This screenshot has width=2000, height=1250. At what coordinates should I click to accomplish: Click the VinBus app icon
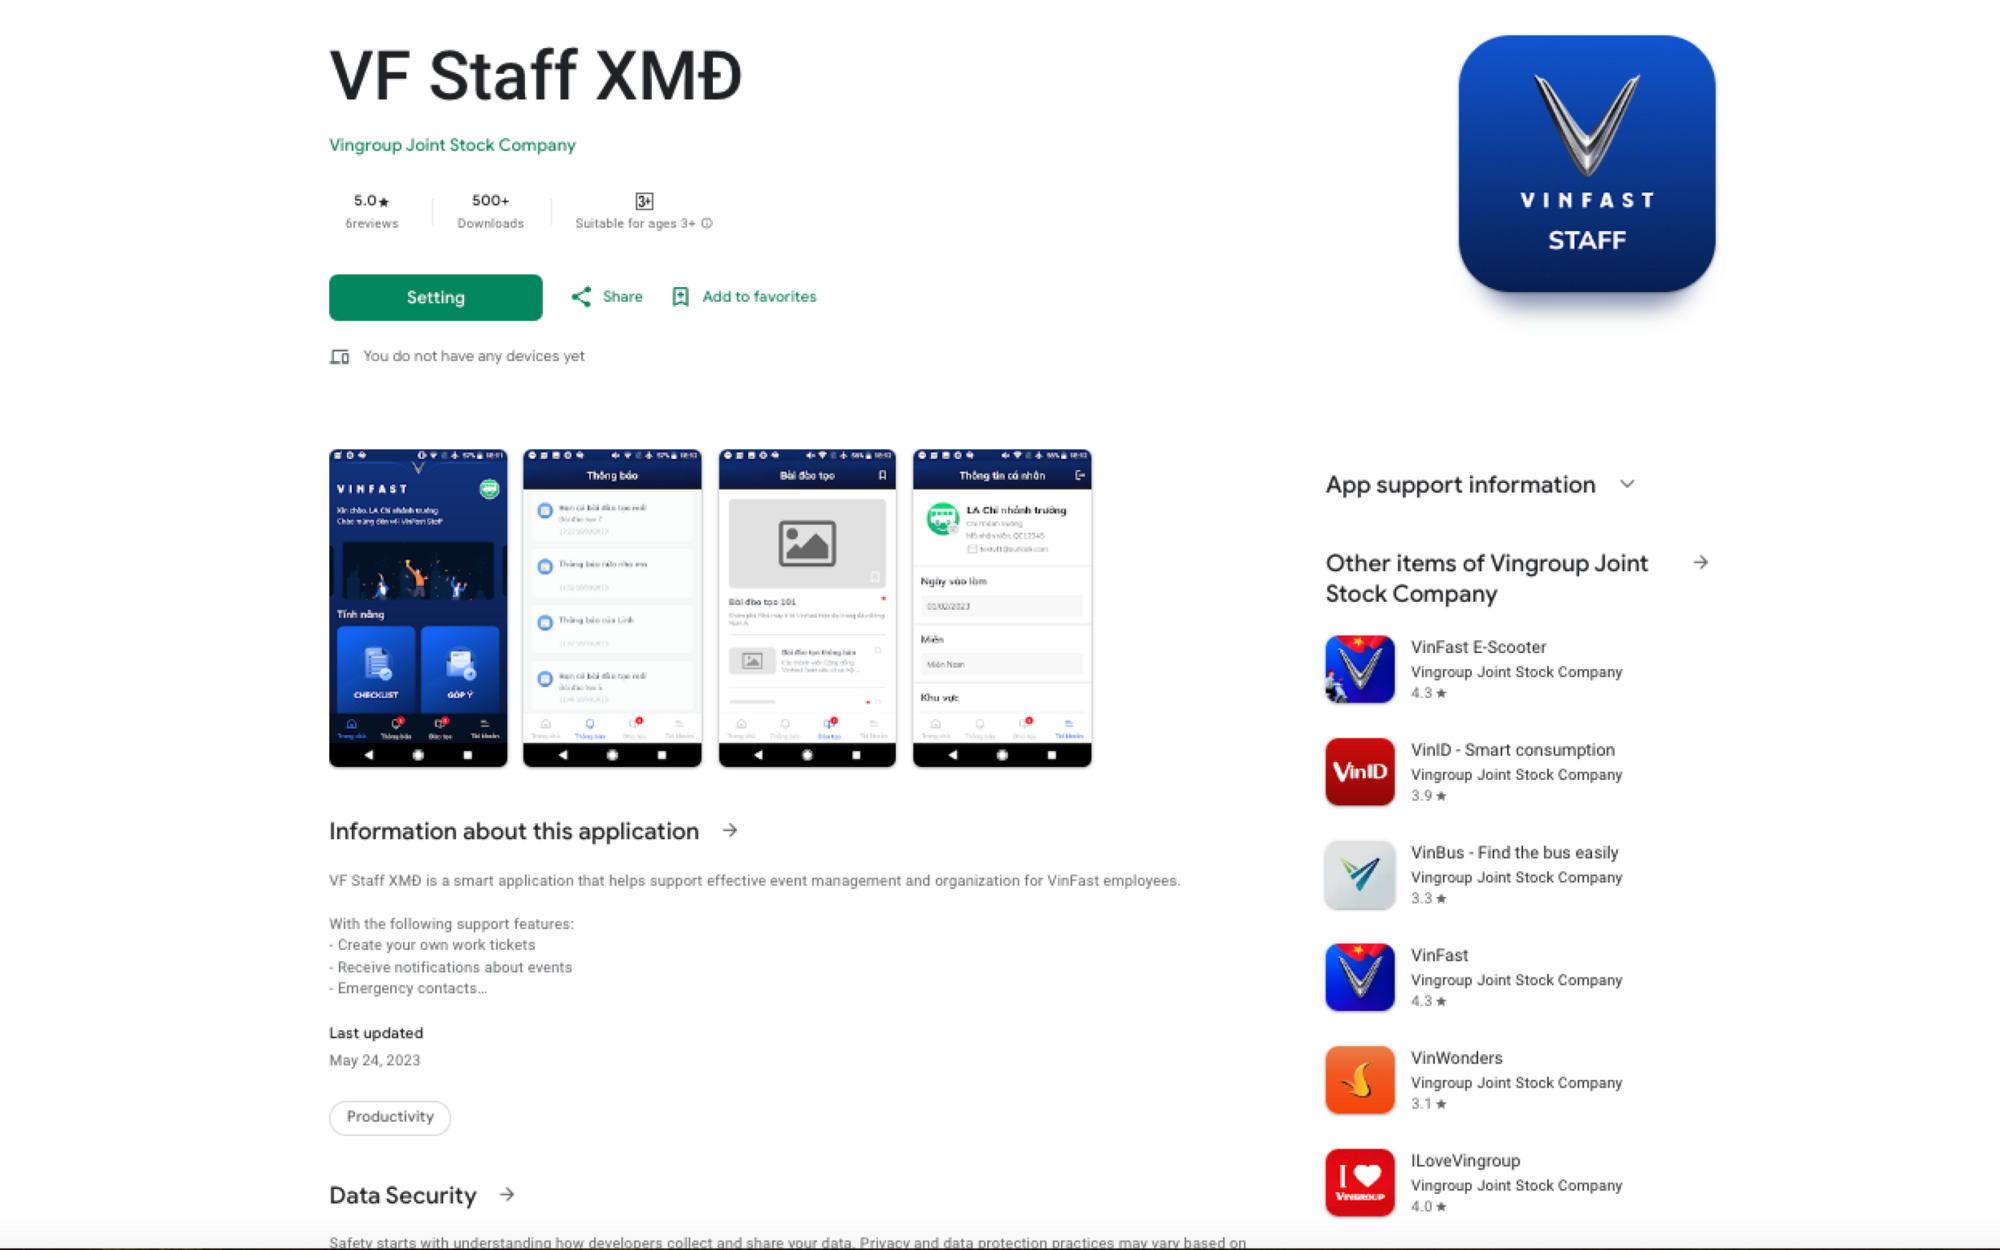[x=1359, y=874]
